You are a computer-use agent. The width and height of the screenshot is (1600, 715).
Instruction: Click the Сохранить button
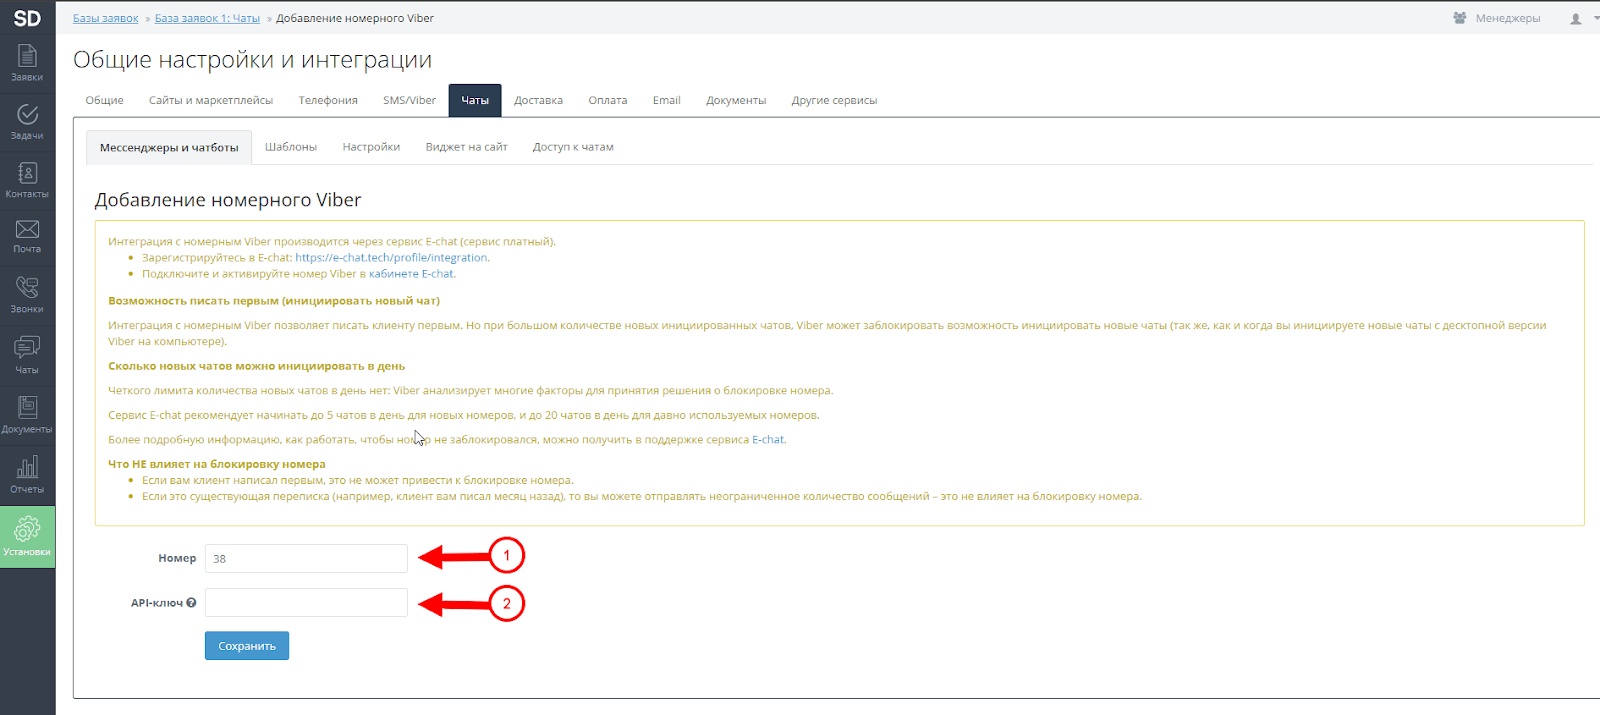click(x=247, y=646)
